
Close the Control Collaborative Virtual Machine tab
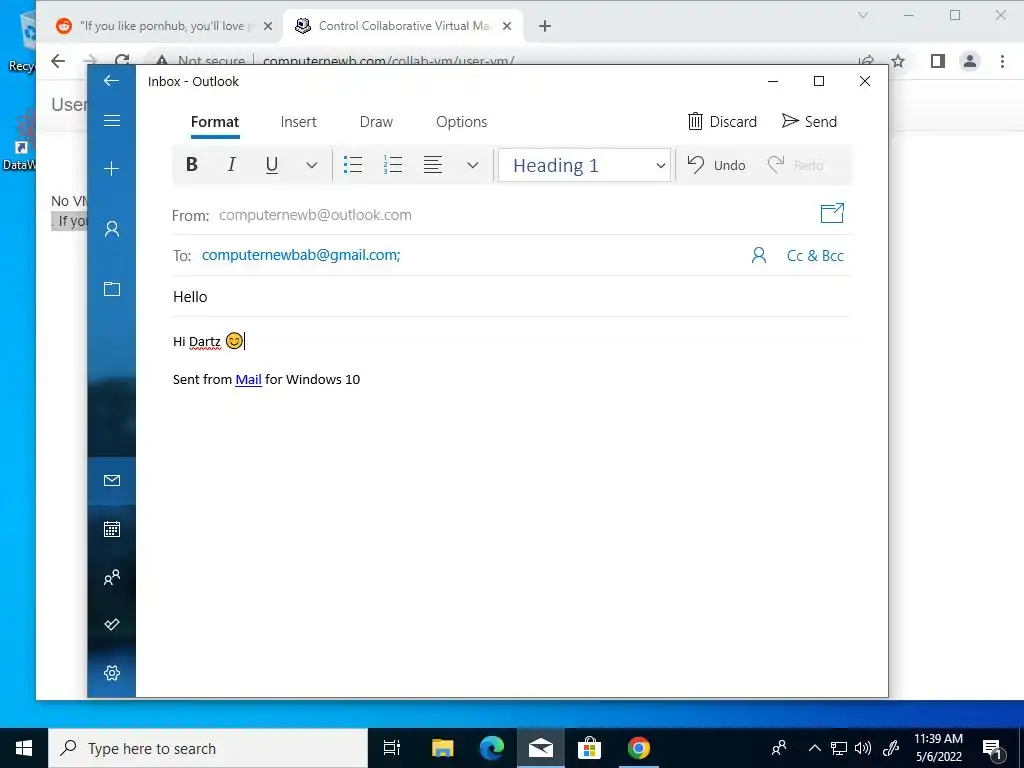(x=507, y=26)
